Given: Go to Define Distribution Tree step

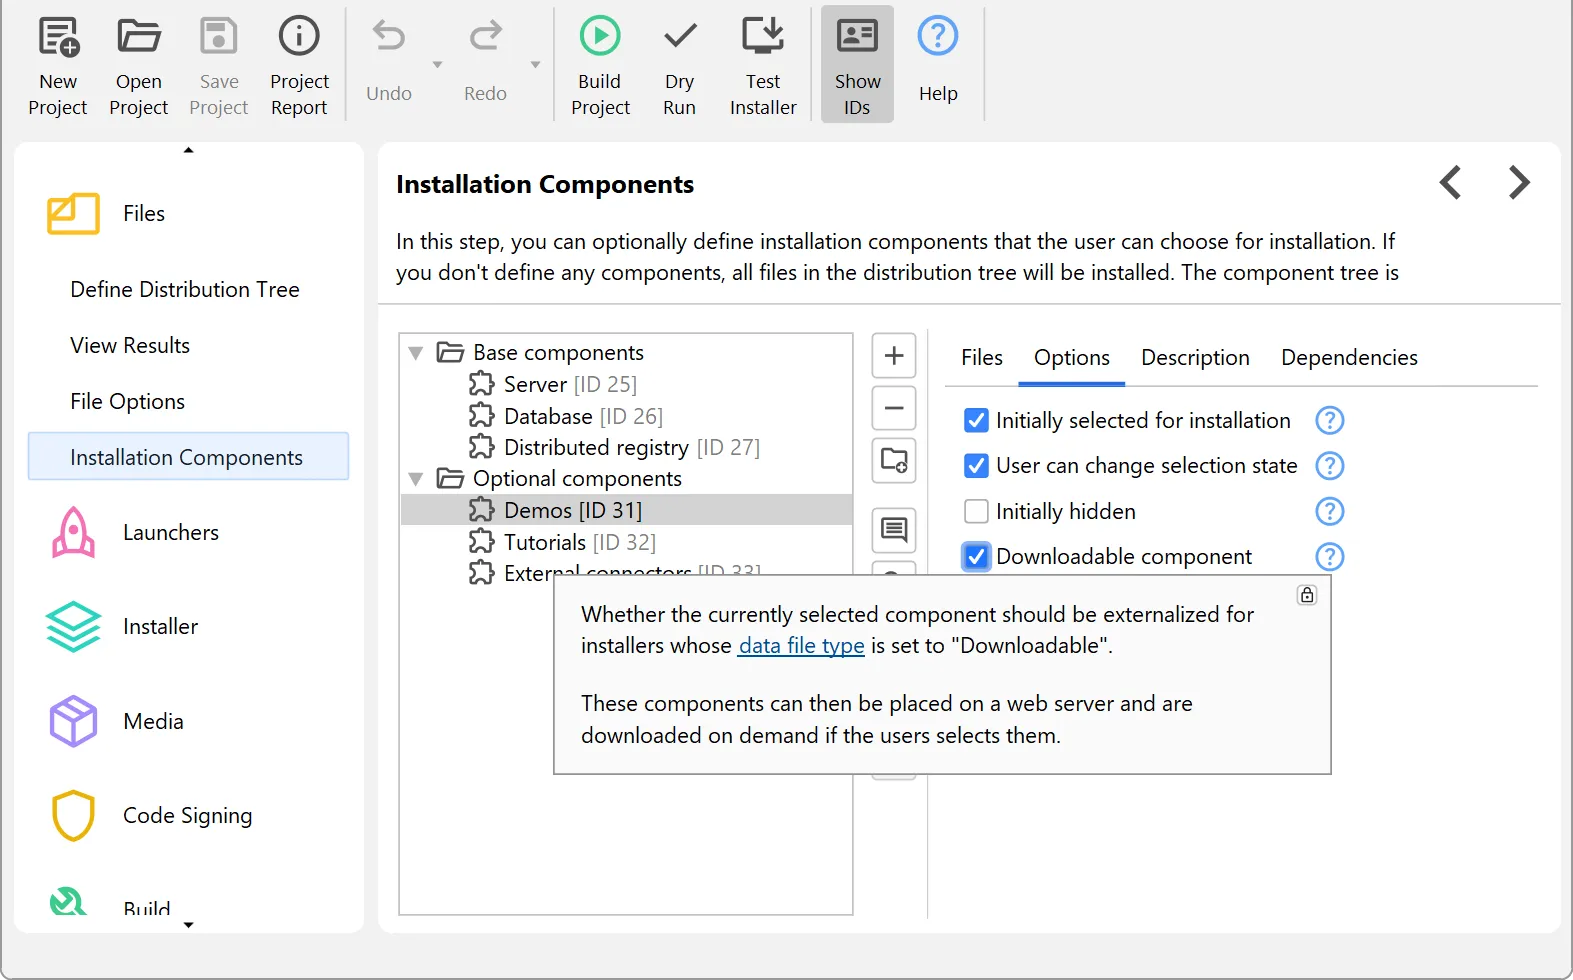Looking at the screenshot, I should click(185, 290).
